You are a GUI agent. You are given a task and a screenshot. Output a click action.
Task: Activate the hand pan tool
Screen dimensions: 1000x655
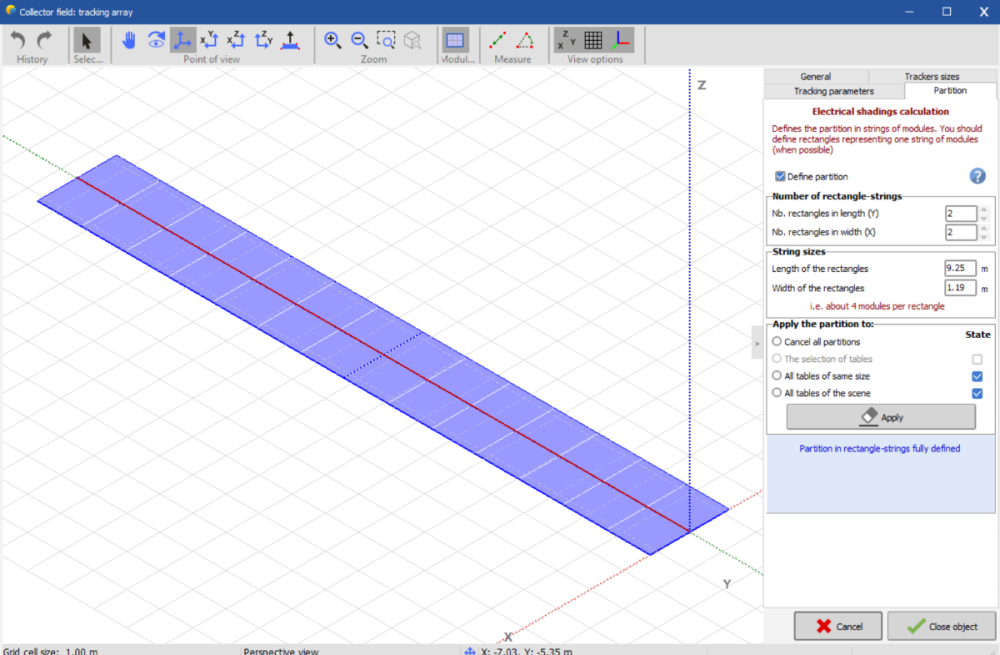[129, 40]
